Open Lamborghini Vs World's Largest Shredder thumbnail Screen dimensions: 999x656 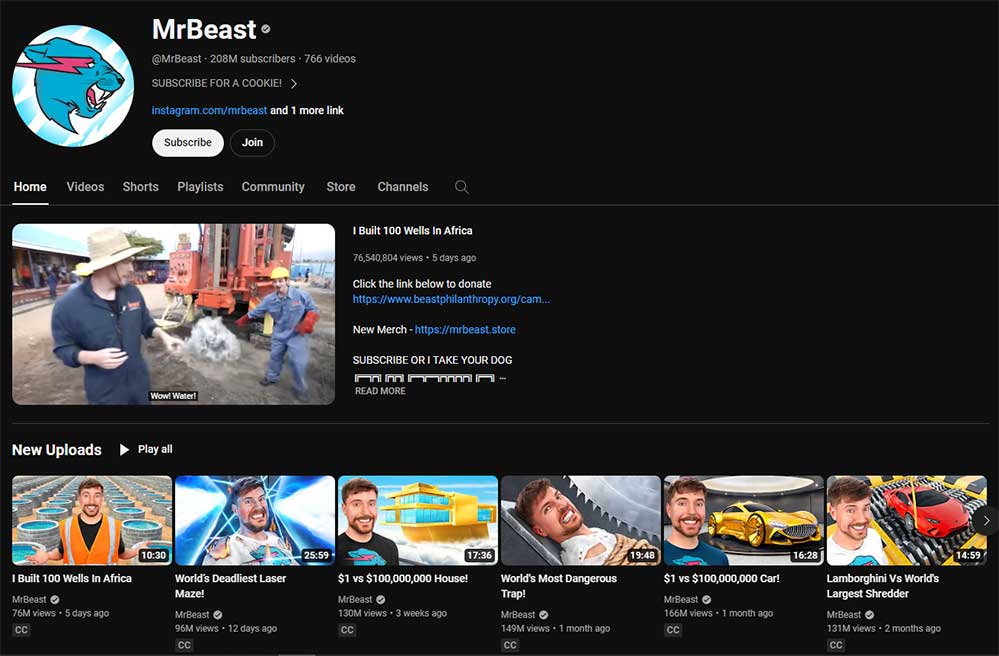tap(907, 520)
